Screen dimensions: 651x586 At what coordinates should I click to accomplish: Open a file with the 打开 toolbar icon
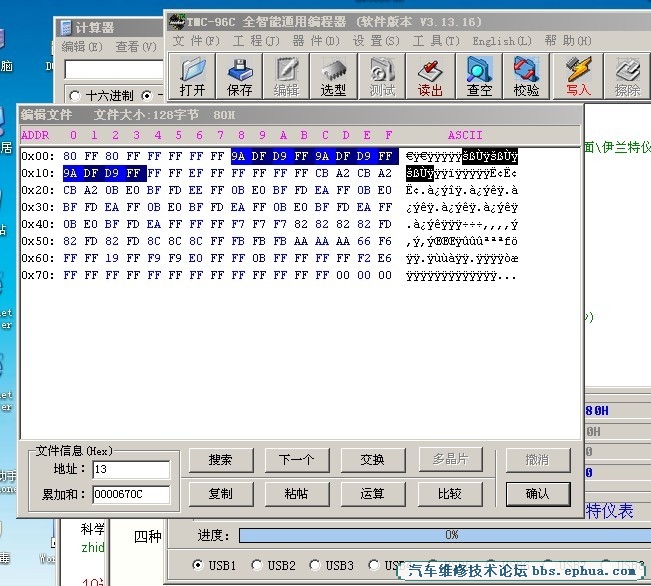click(192, 76)
